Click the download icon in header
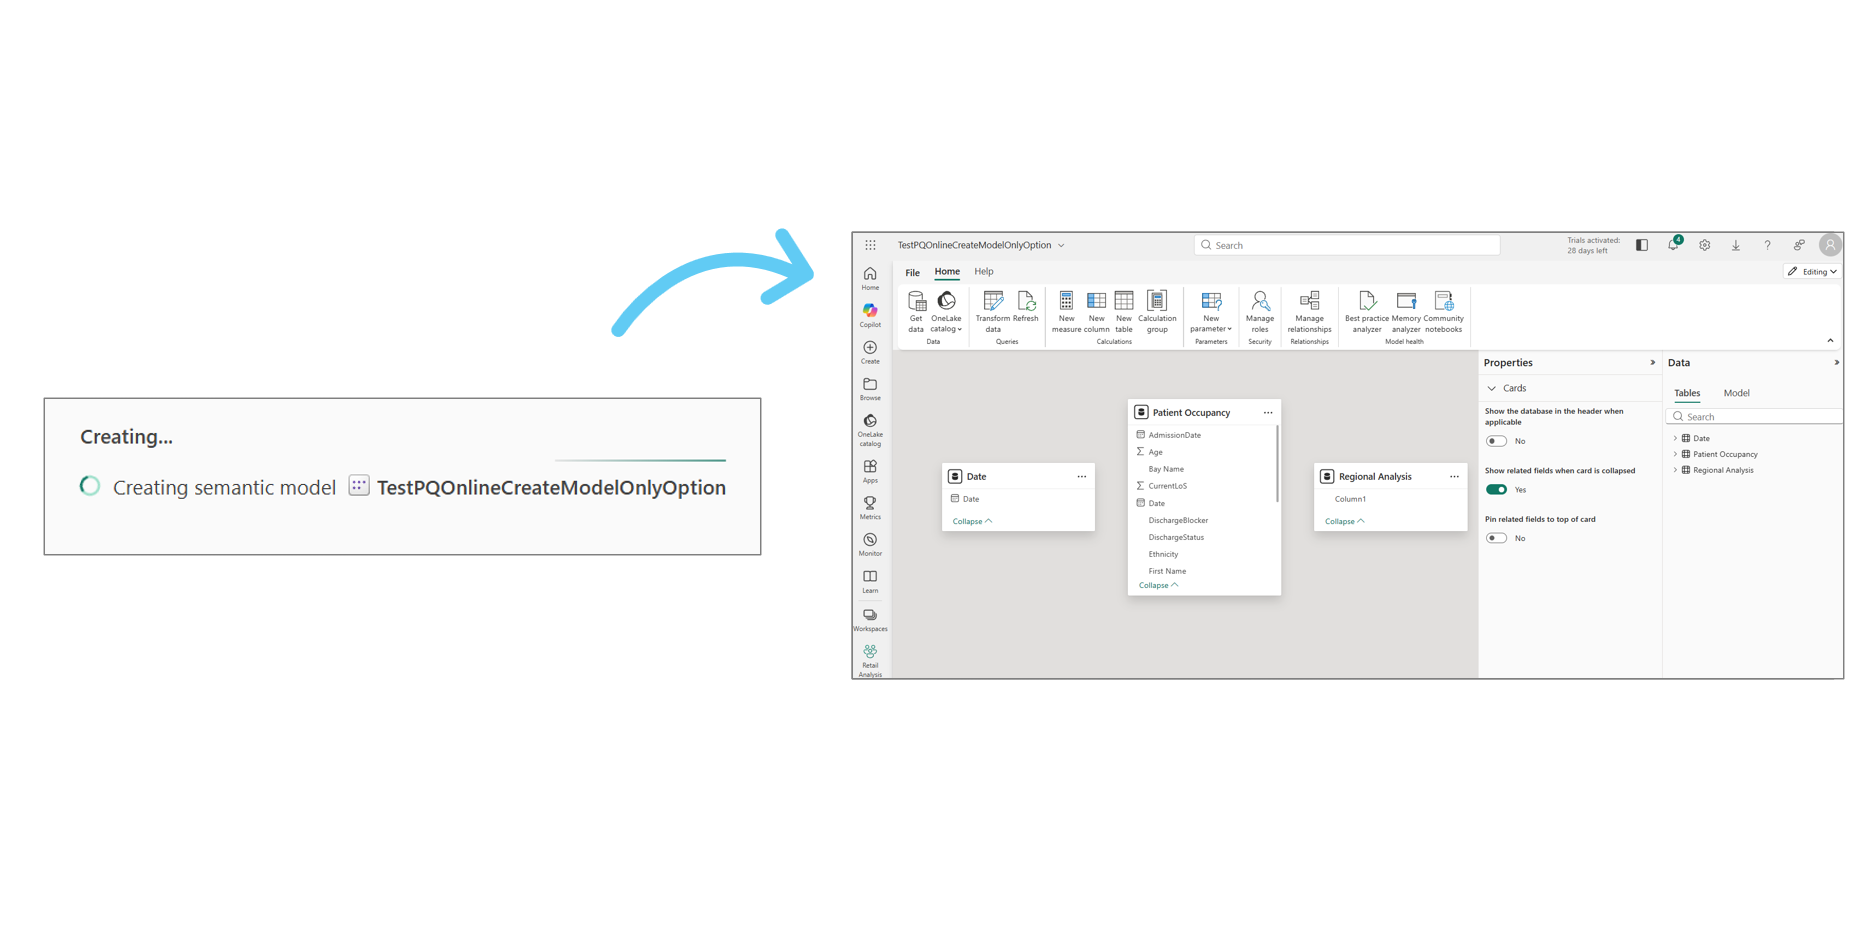This screenshot has height=945, width=1855. [x=1736, y=245]
